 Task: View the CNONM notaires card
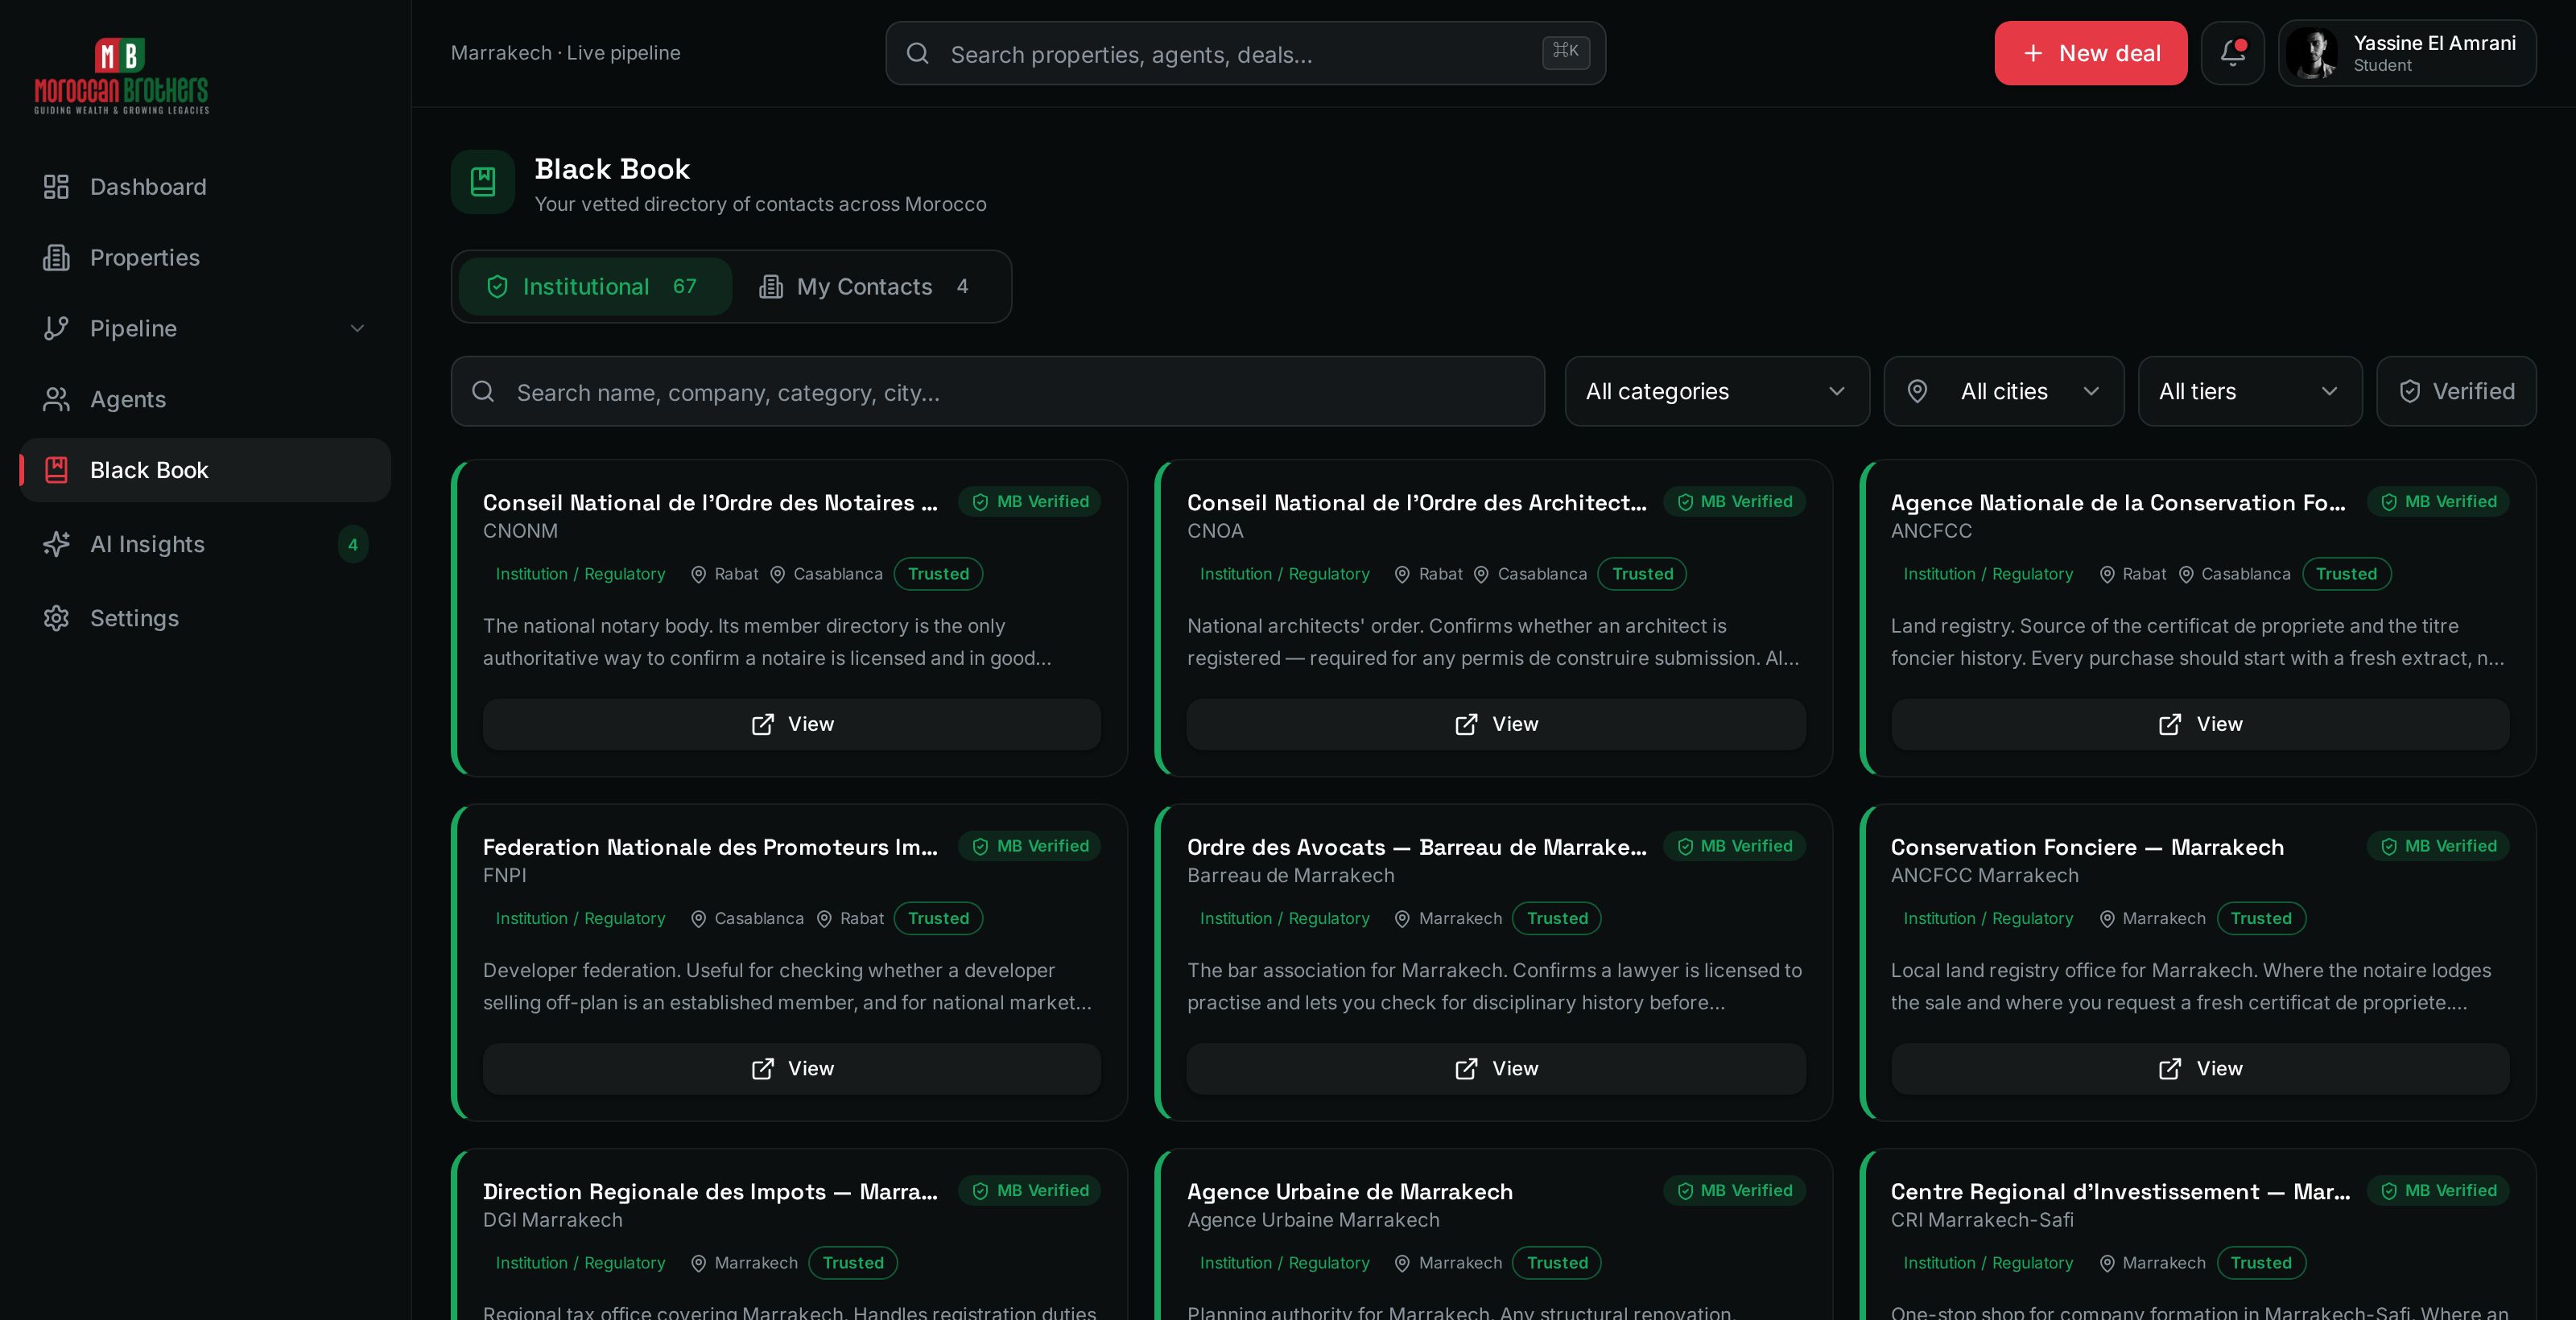point(792,724)
